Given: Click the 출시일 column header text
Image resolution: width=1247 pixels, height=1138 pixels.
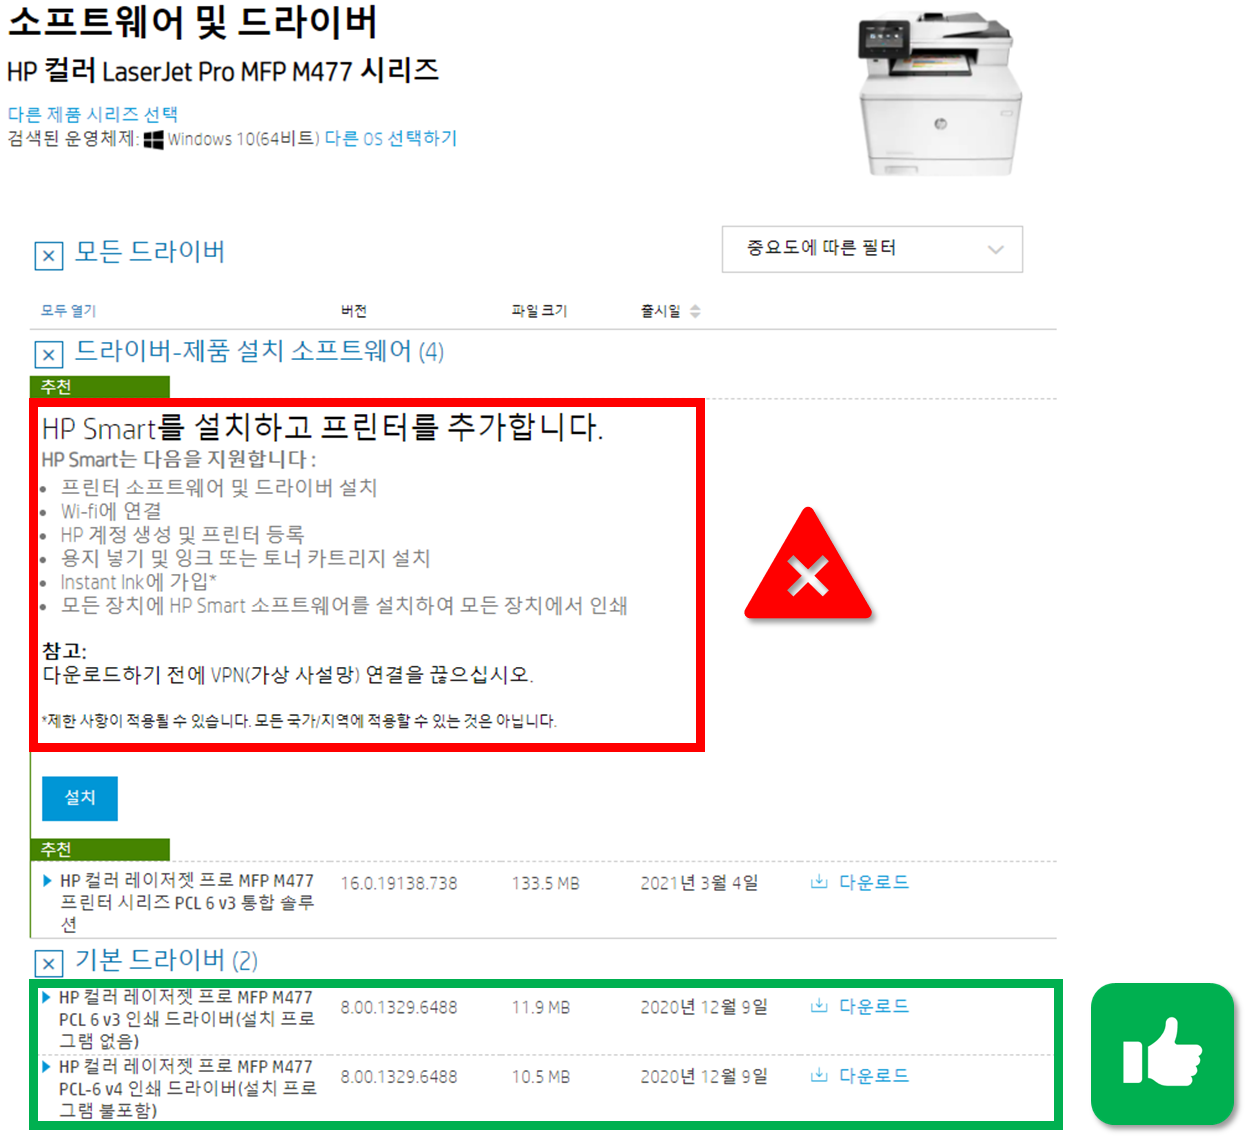Looking at the screenshot, I should coord(660,311).
